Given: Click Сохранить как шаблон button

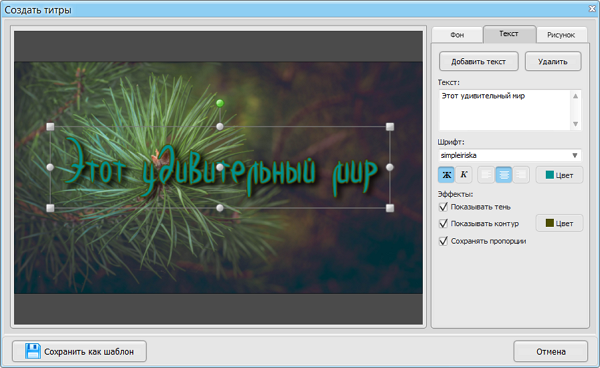Looking at the screenshot, I should 79,351.
